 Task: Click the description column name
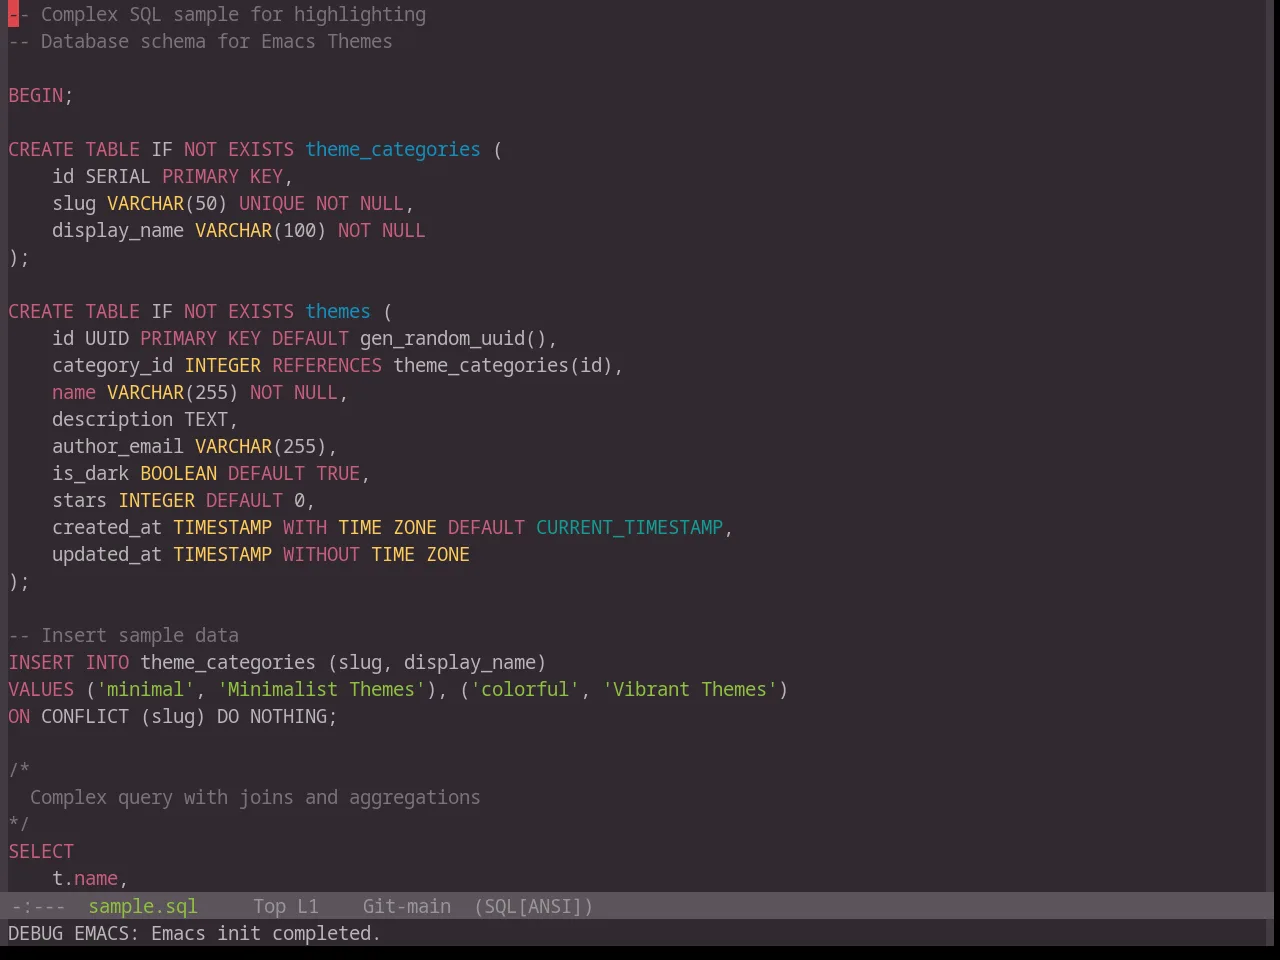(113, 419)
